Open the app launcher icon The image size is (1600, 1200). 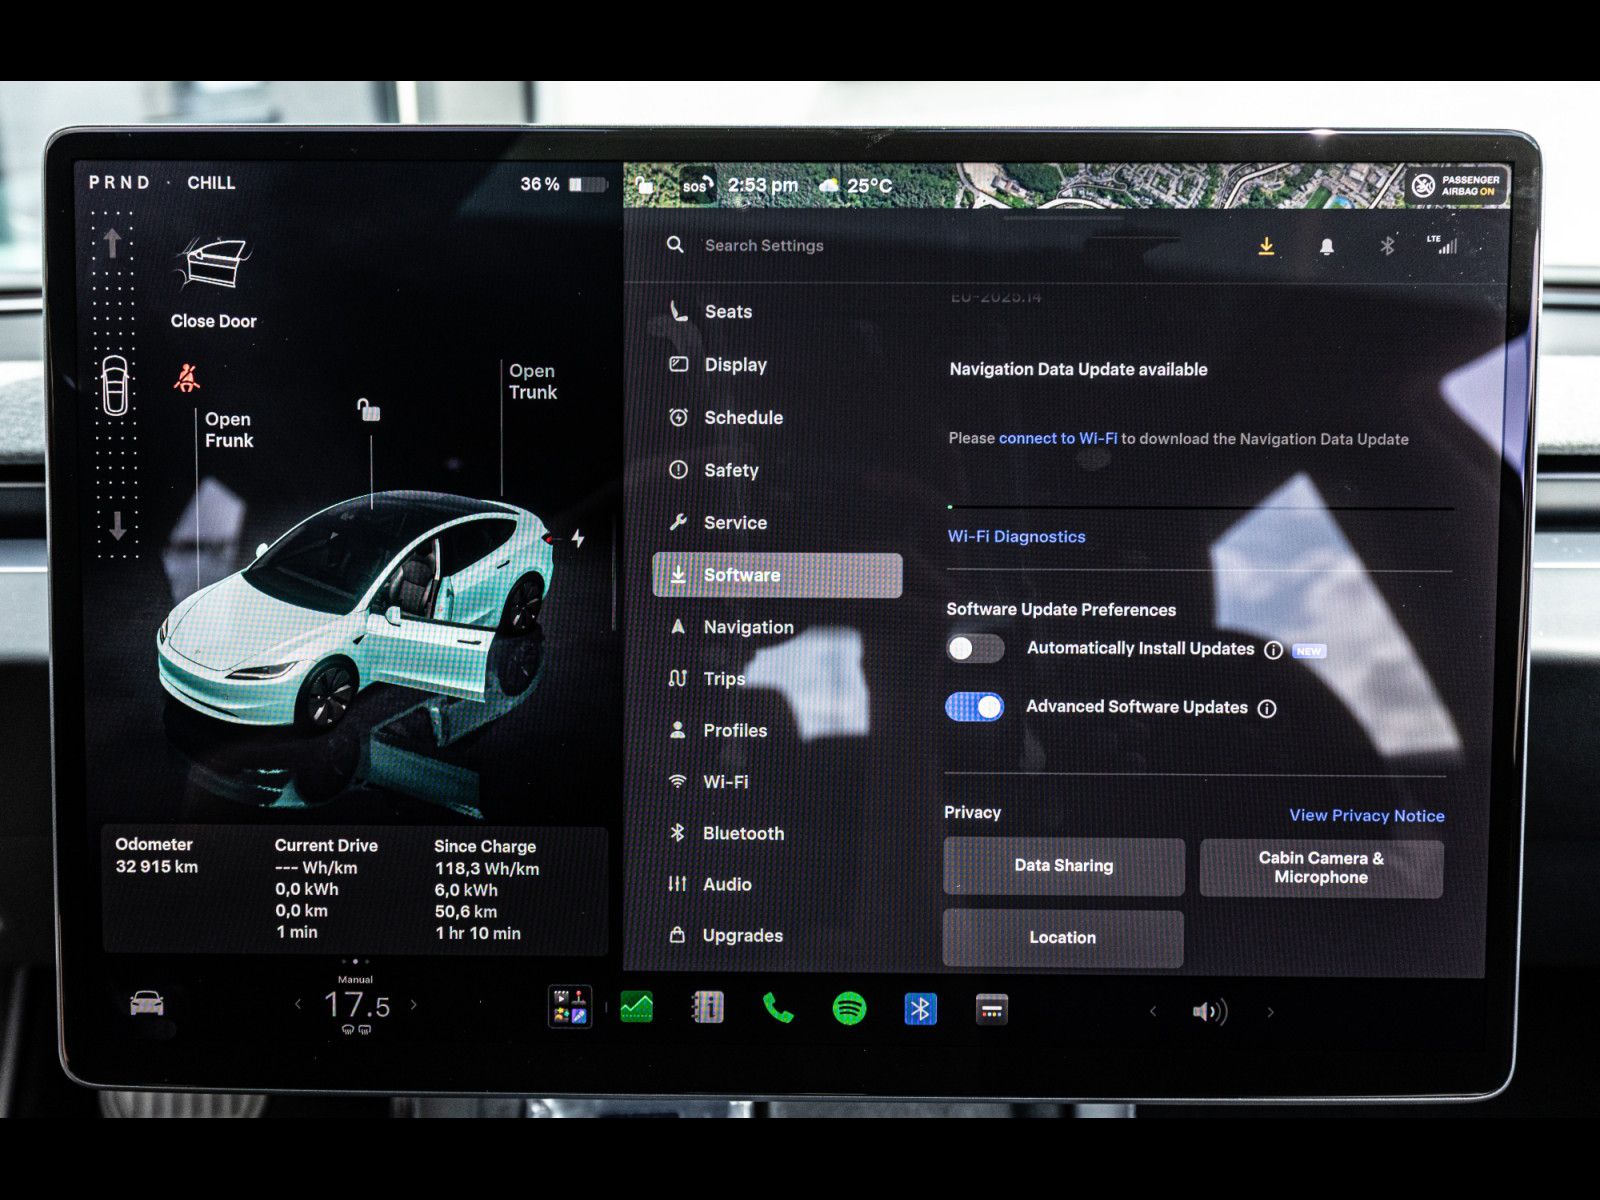(570, 1006)
